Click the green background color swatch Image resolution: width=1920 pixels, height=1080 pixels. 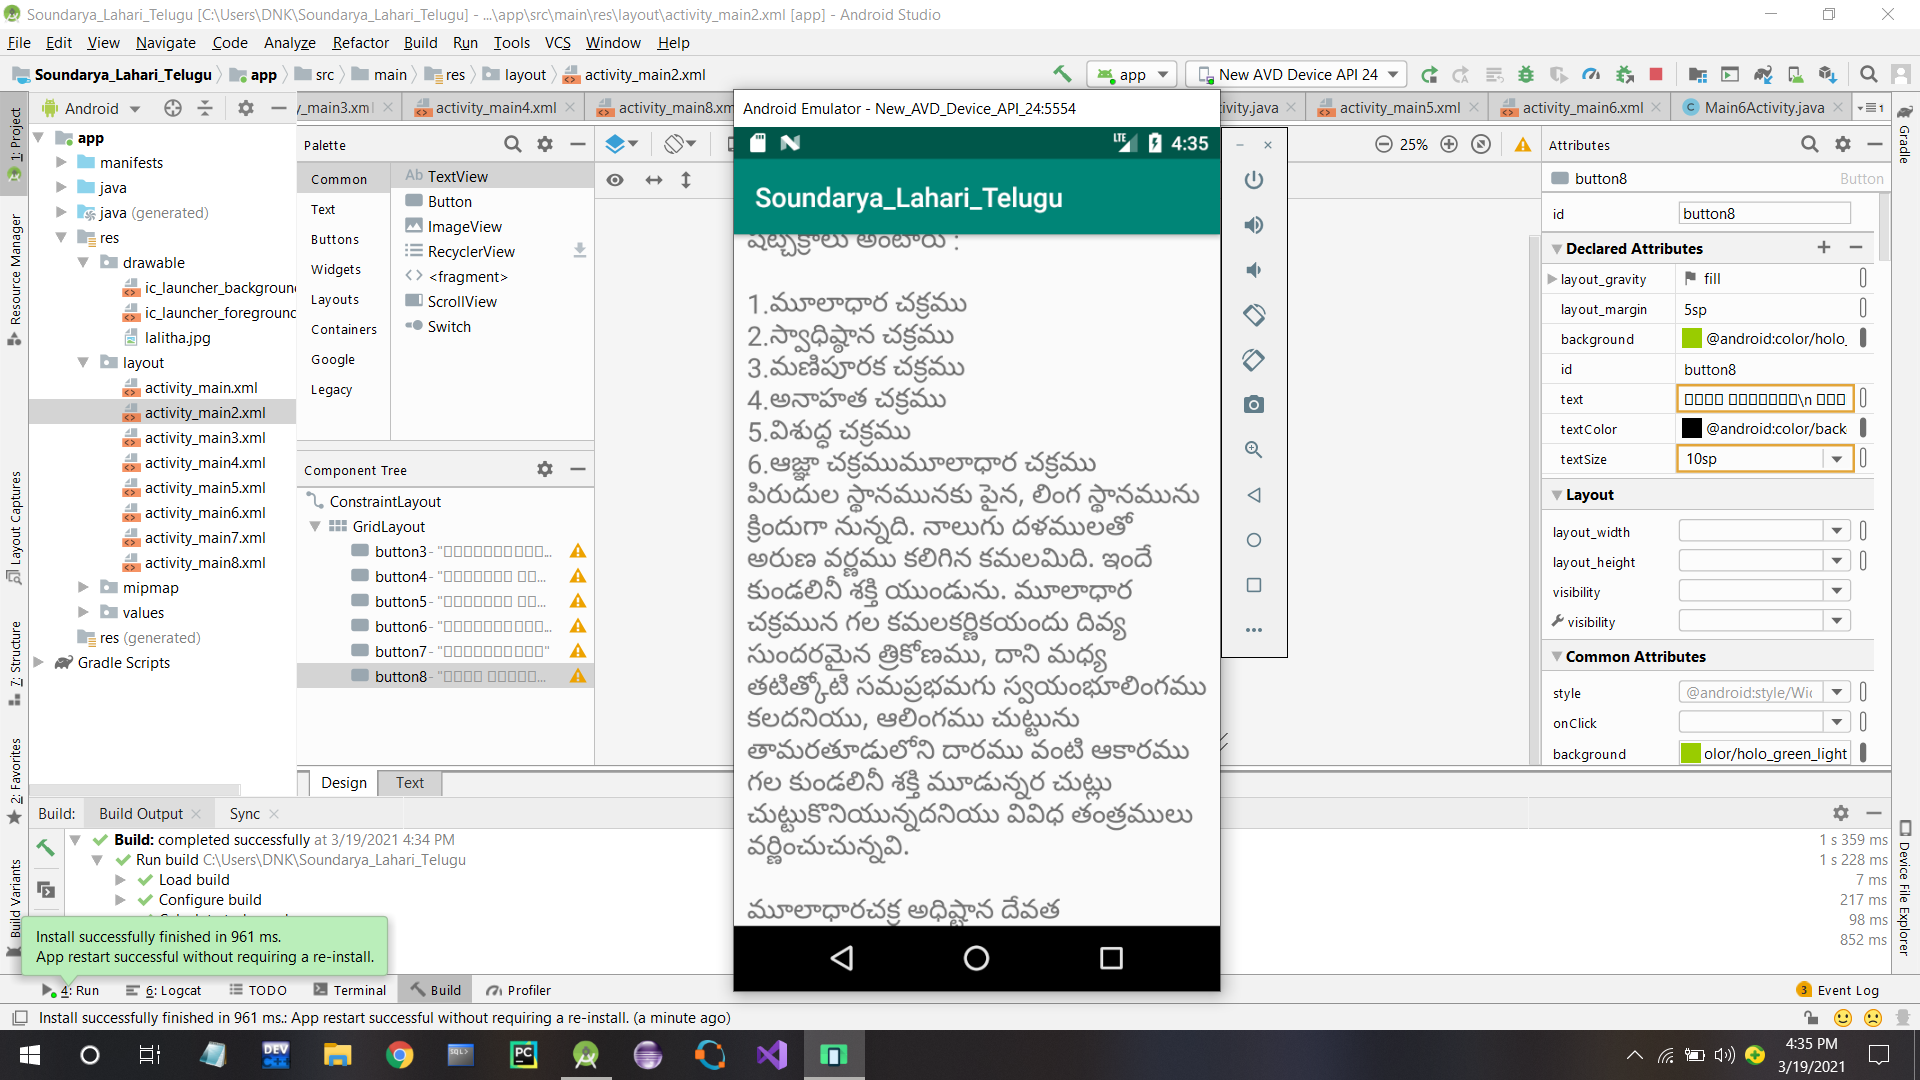point(1691,339)
